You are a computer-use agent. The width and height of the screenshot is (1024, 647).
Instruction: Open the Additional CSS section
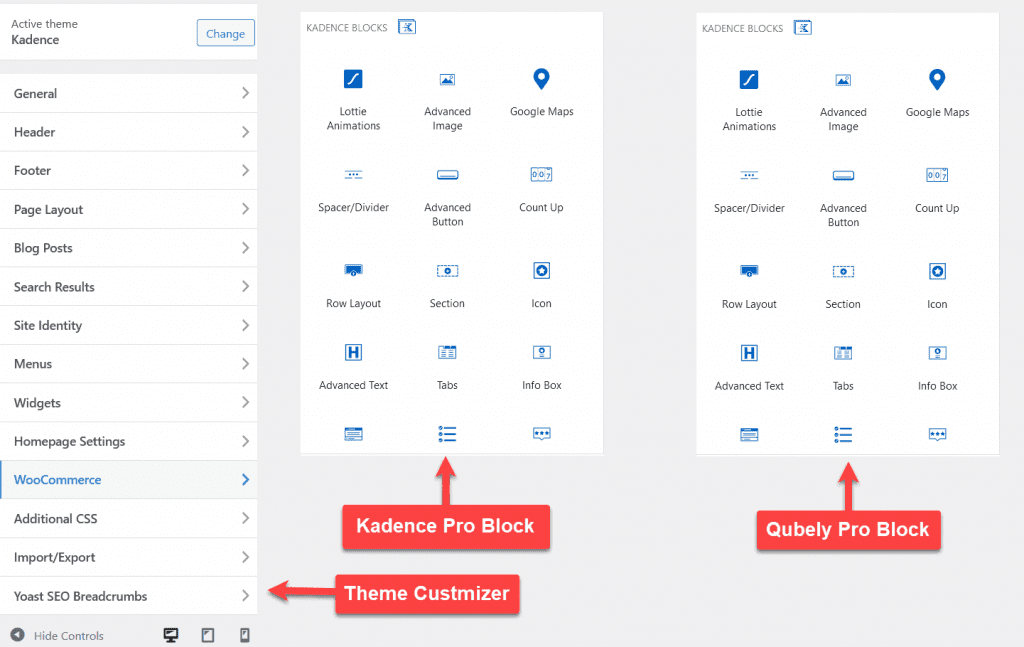point(128,519)
